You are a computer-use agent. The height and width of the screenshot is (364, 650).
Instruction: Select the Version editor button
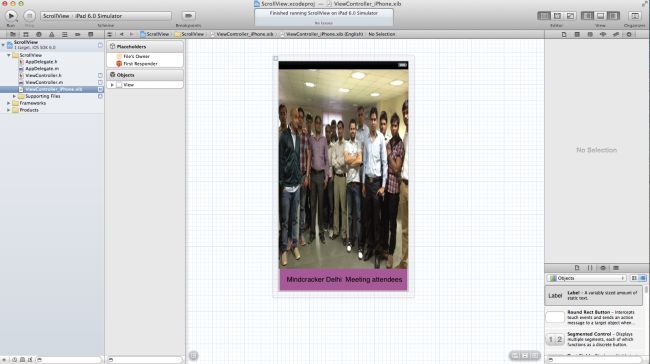[x=570, y=16]
